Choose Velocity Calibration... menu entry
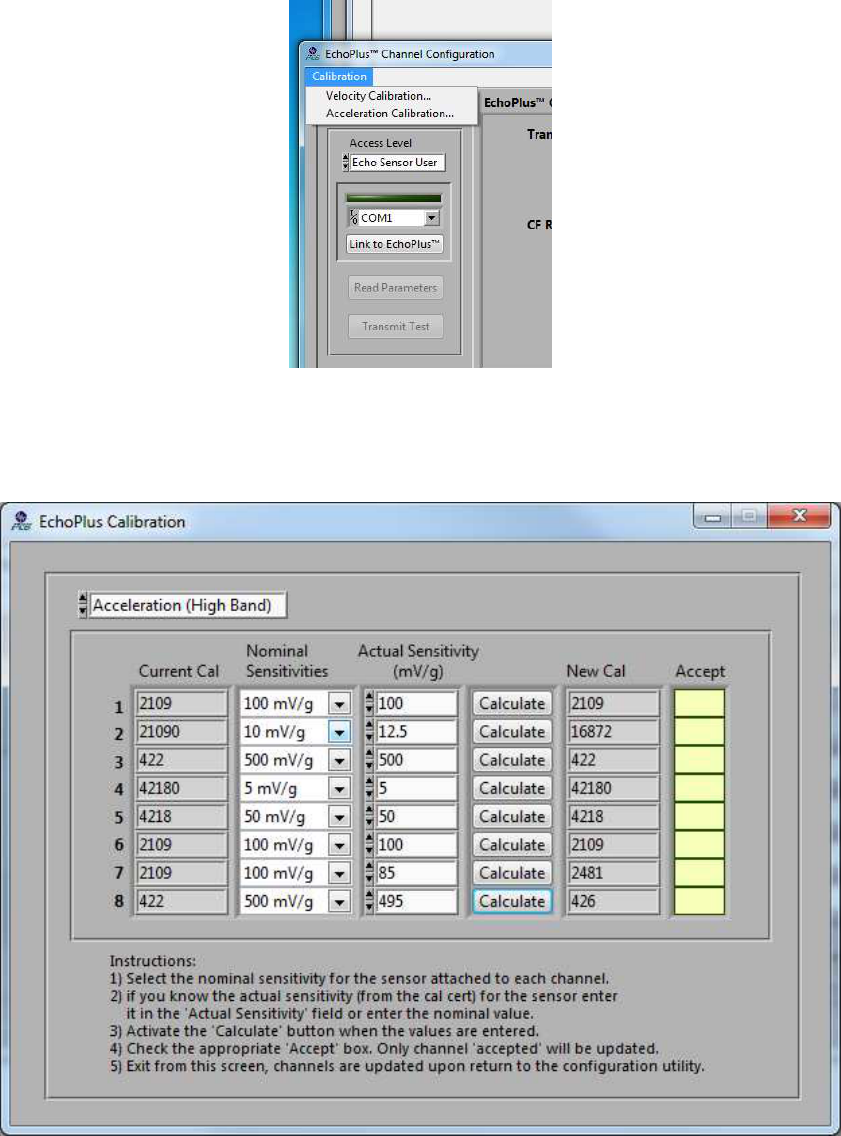Screen dimensions: 841x1136 (378, 96)
